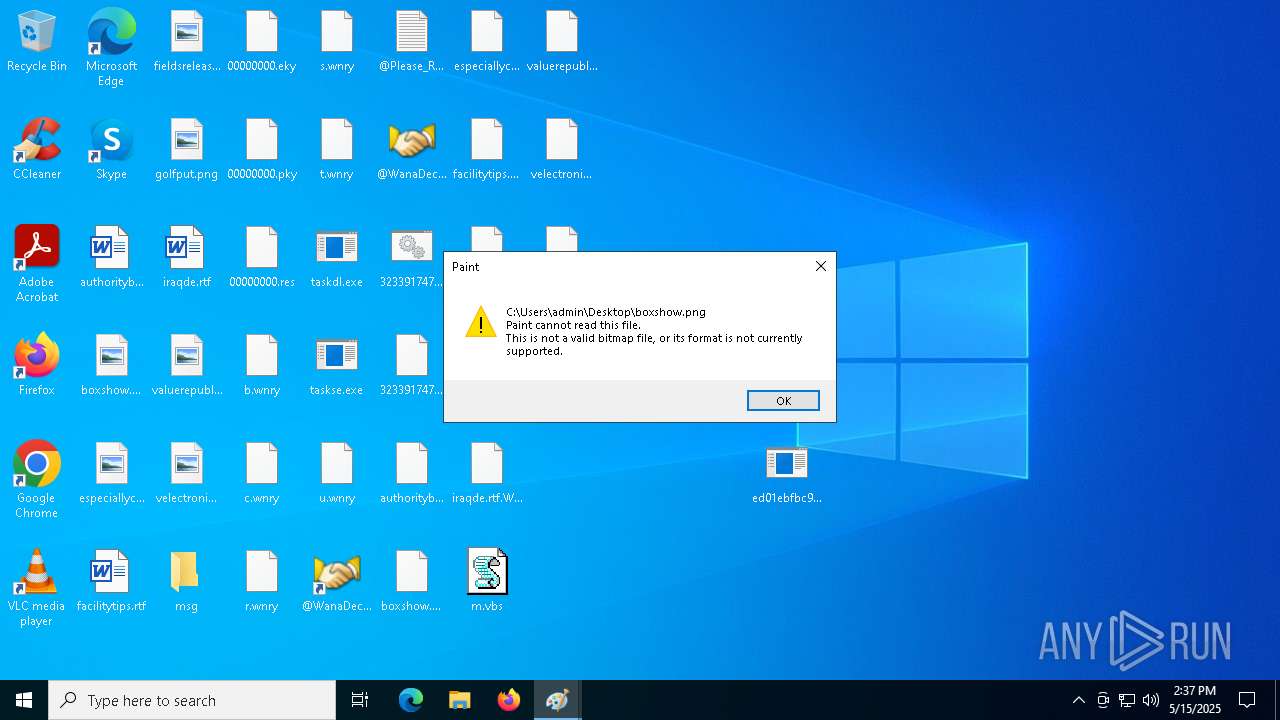Select the blank-page velectroni... file
The width and height of the screenshot is (1280, 720).
pos(562,150)
